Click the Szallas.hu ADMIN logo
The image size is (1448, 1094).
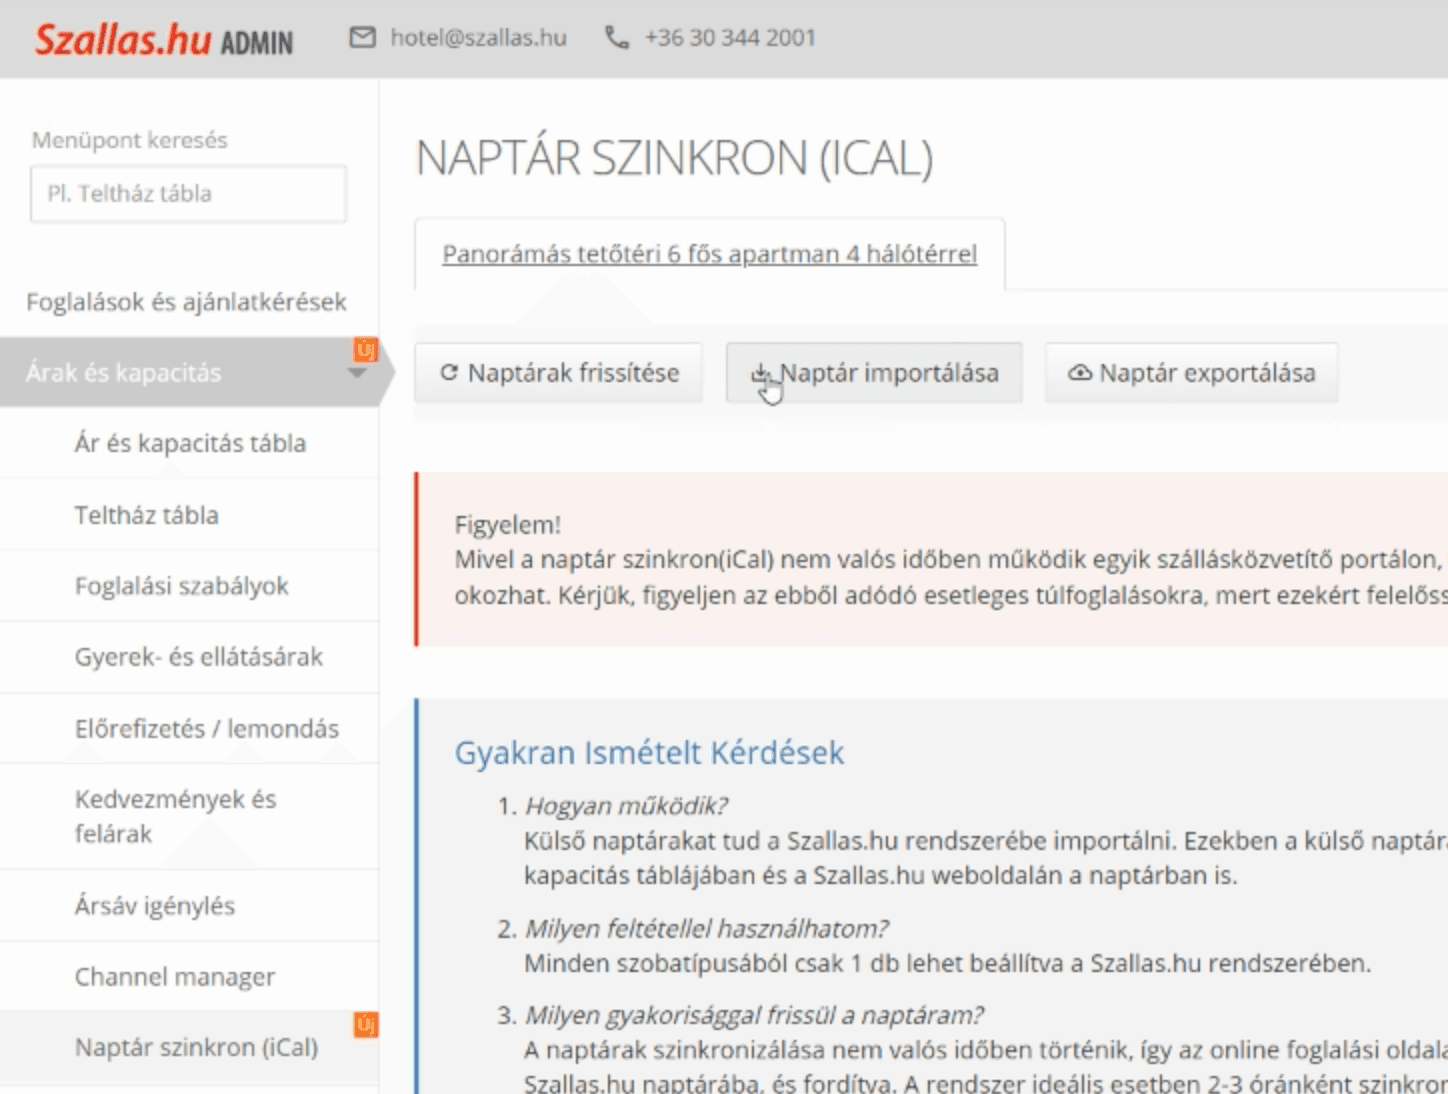tap(164, 40)
